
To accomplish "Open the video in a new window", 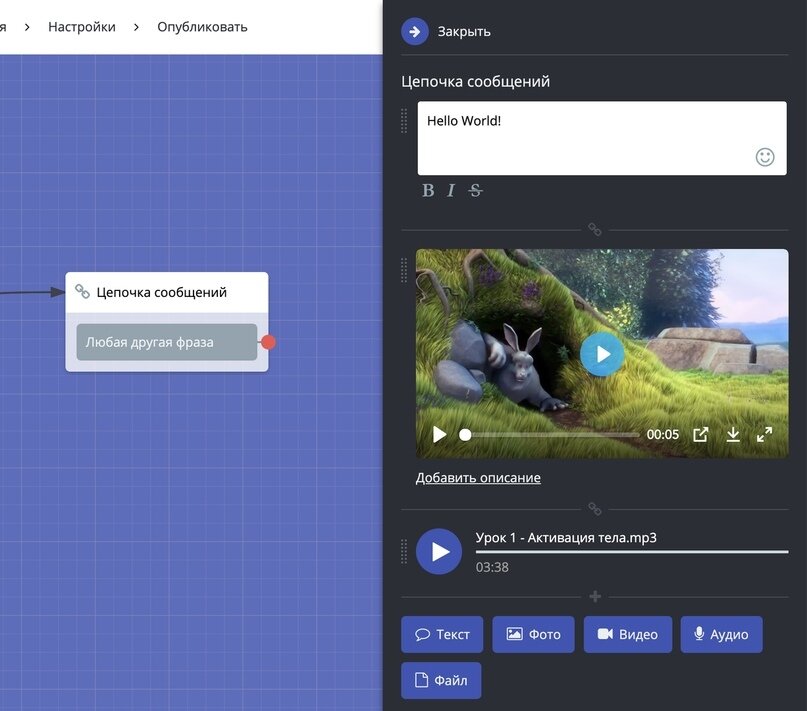I will click(700, 435).
